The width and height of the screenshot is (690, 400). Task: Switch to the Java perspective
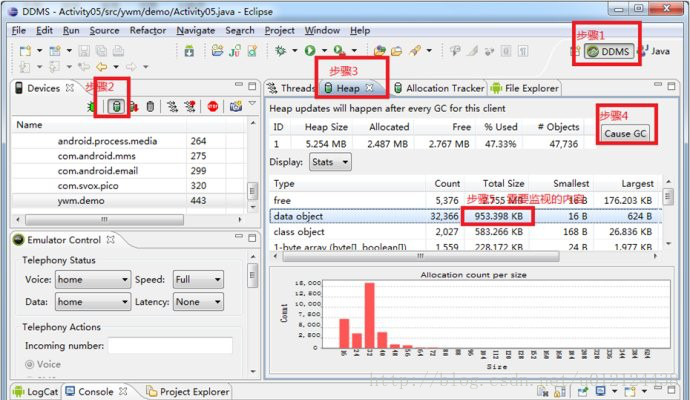point(654,51)
